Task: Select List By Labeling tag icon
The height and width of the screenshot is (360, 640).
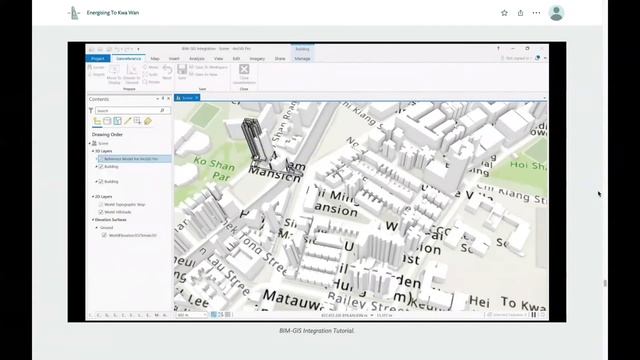Action: coord(148,121)
